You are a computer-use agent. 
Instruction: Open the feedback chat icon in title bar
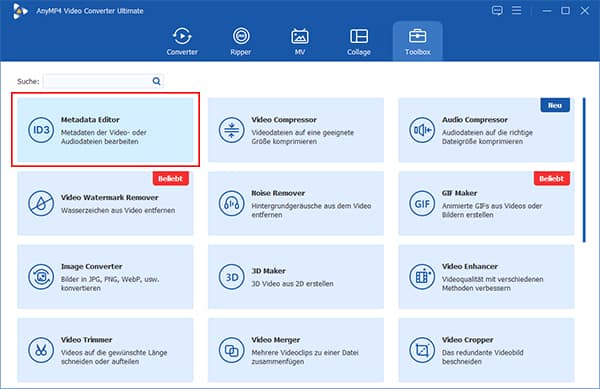tap(497, 10)
